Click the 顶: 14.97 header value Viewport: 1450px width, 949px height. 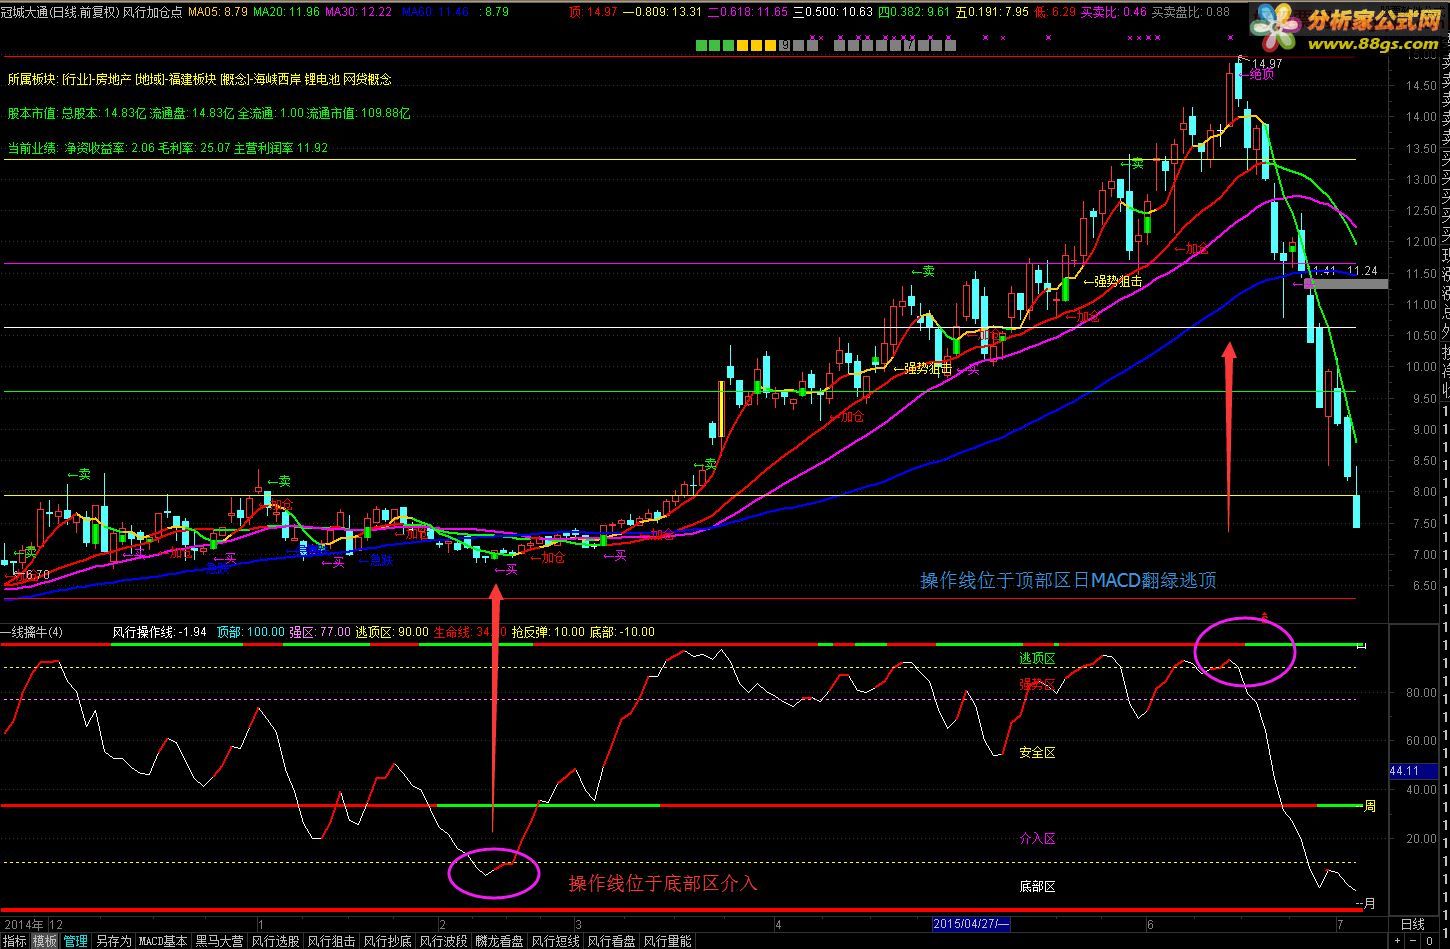pos(593,12)
